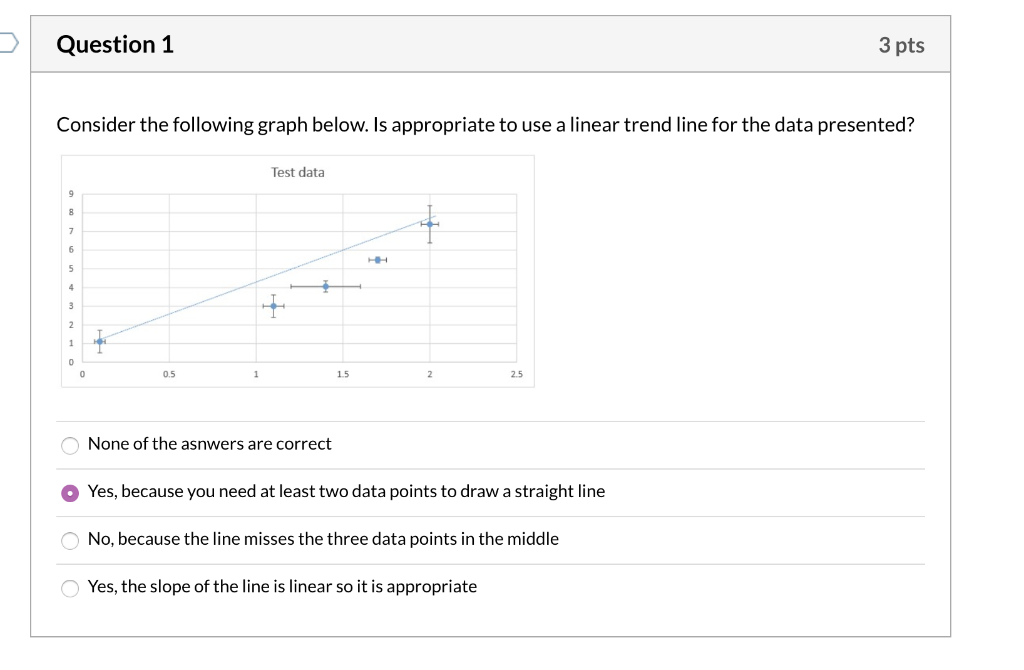Click the "2.5" x-axis label
The image size is (1024, 670).
click(517, 374)
